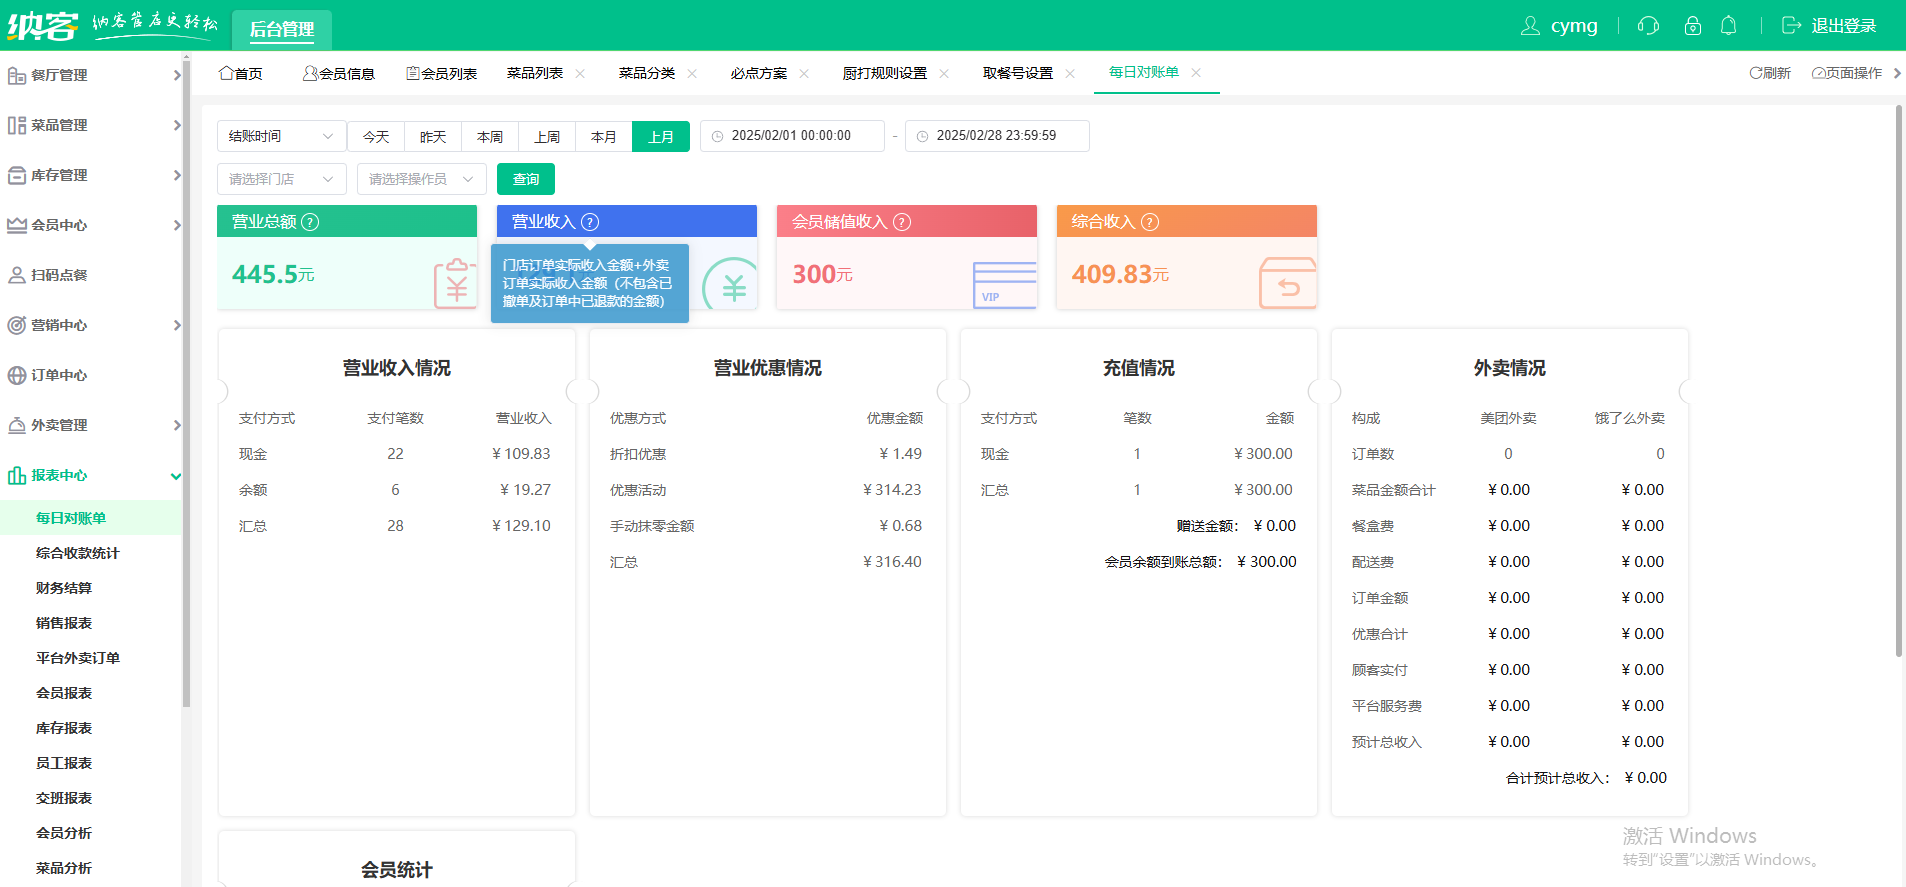This screenshot has height=887, width=1906.
Task: Click the cymg user profile icon
Action: coord(1530,26)
